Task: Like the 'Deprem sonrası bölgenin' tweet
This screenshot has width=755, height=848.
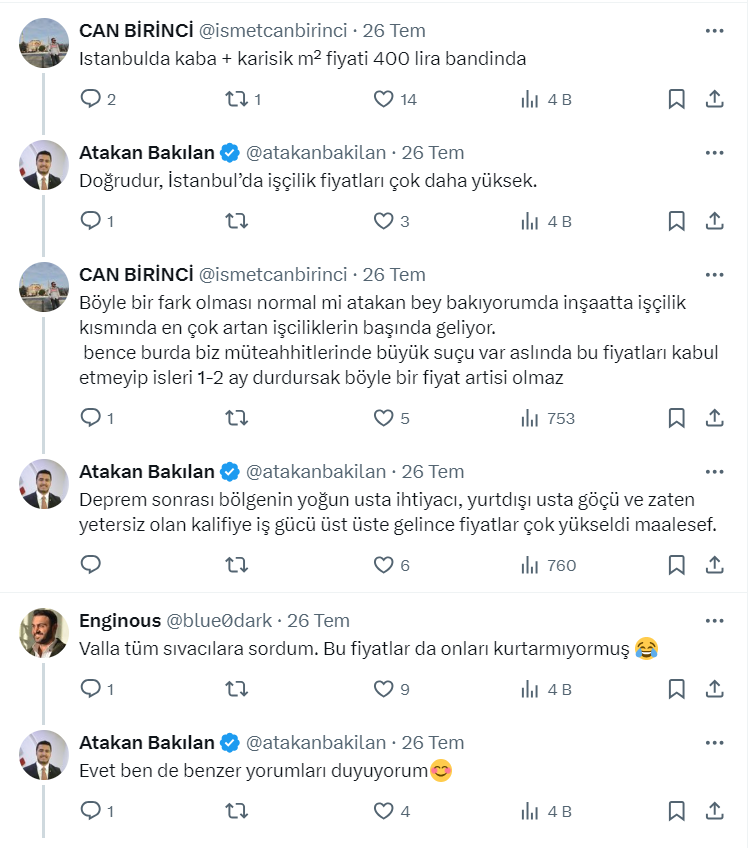Action: [384, 565]
